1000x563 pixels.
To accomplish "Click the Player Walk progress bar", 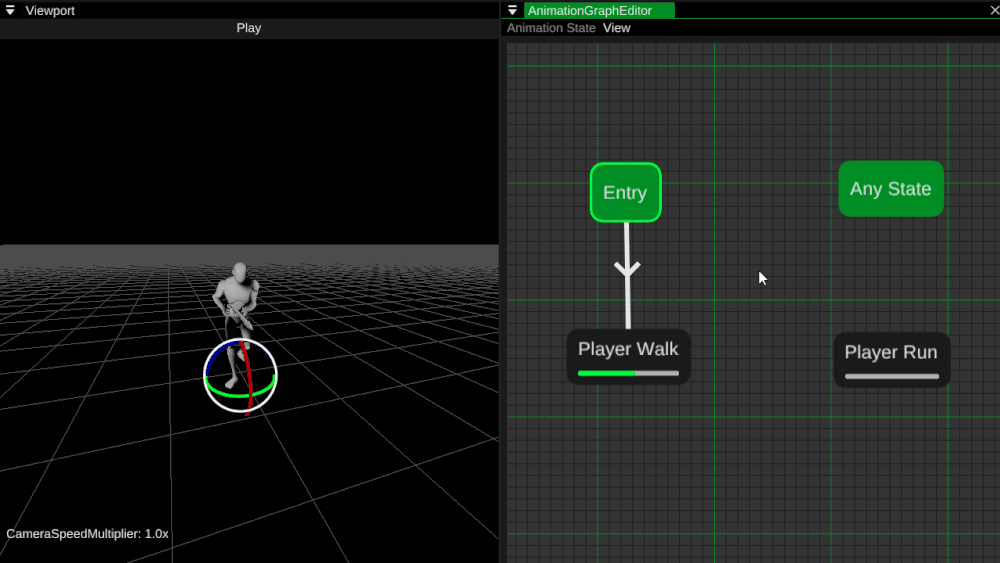I will click(x=628, y=373).
